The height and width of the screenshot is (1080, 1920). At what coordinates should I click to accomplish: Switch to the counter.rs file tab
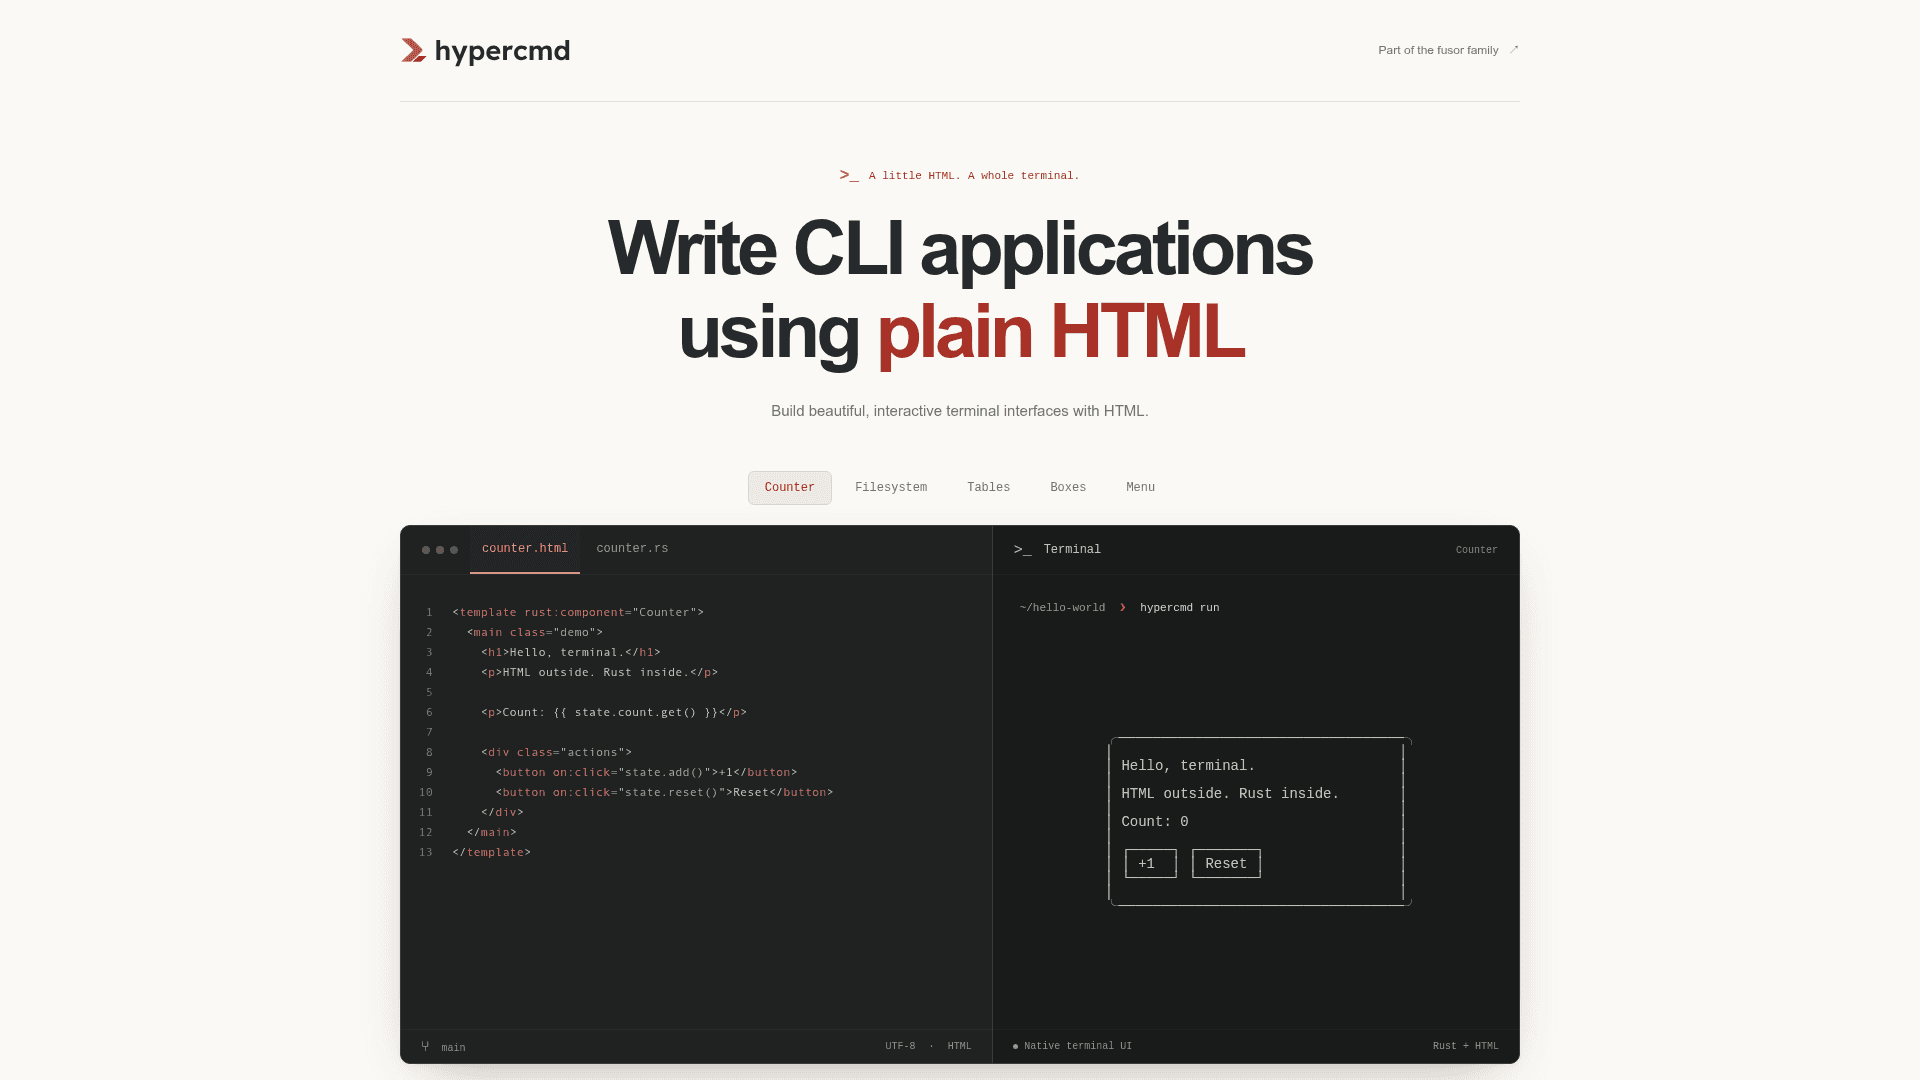pos(632,549)
